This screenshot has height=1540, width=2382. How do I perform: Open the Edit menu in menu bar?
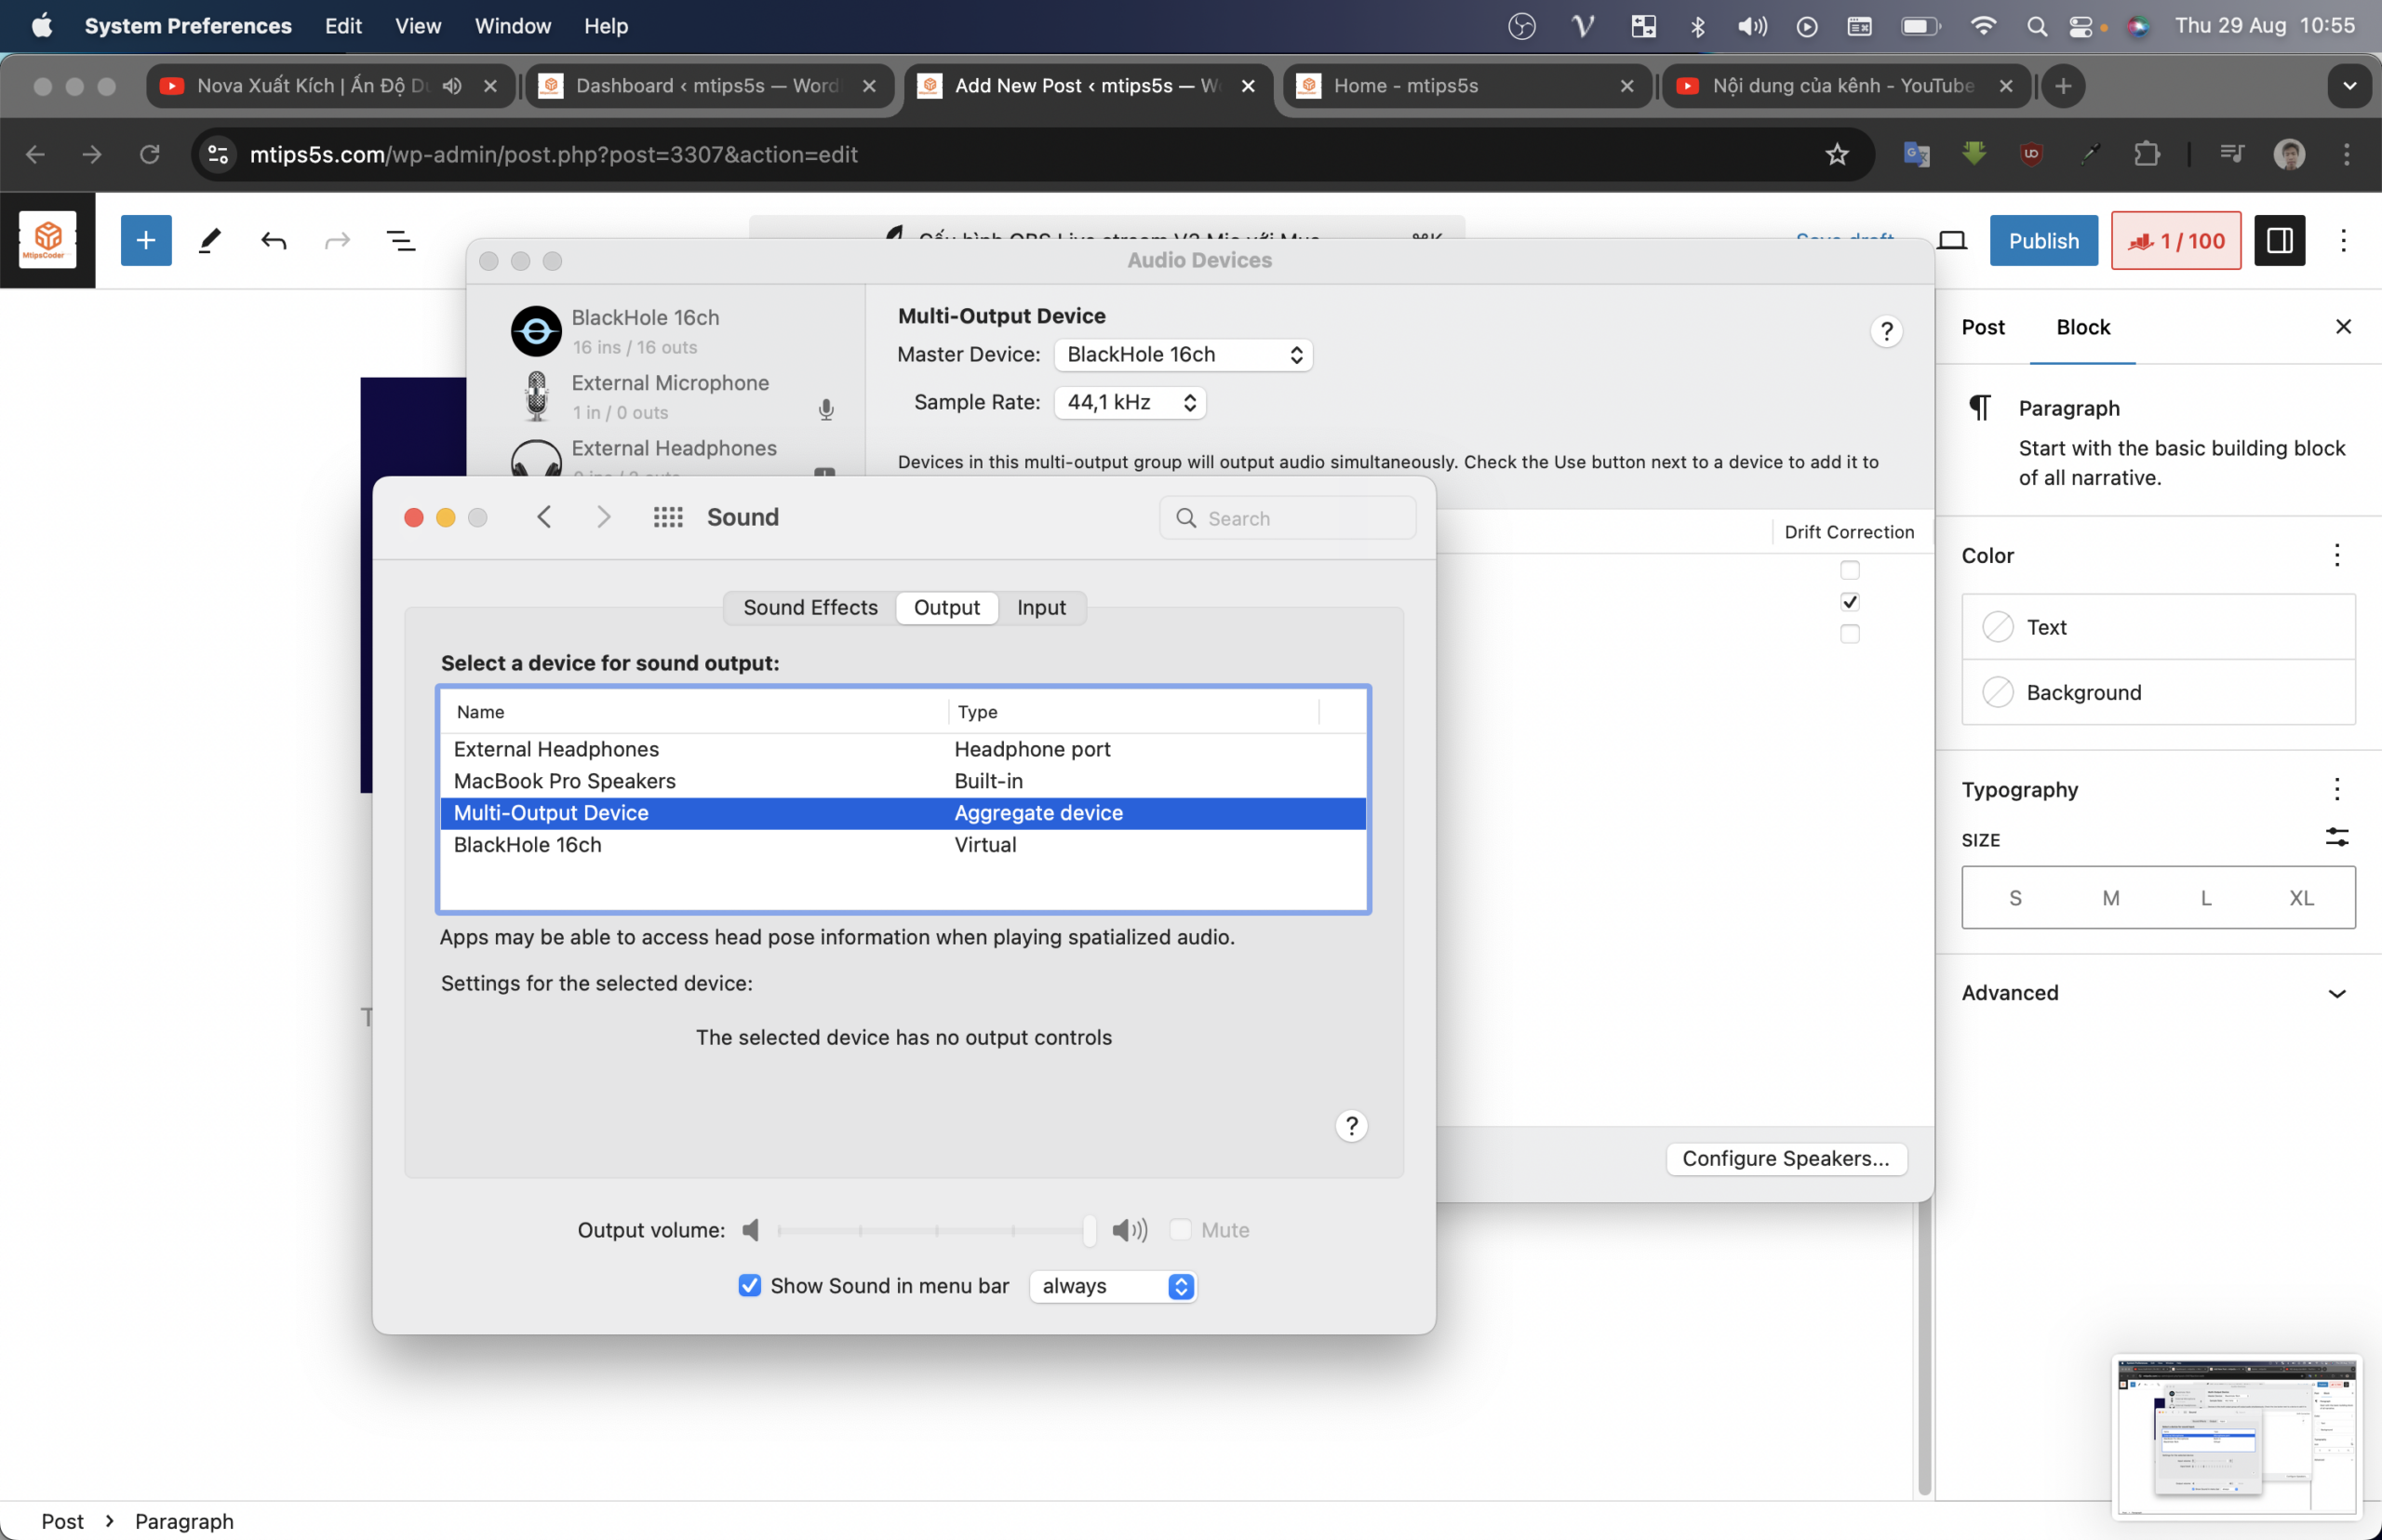(342, 26)
